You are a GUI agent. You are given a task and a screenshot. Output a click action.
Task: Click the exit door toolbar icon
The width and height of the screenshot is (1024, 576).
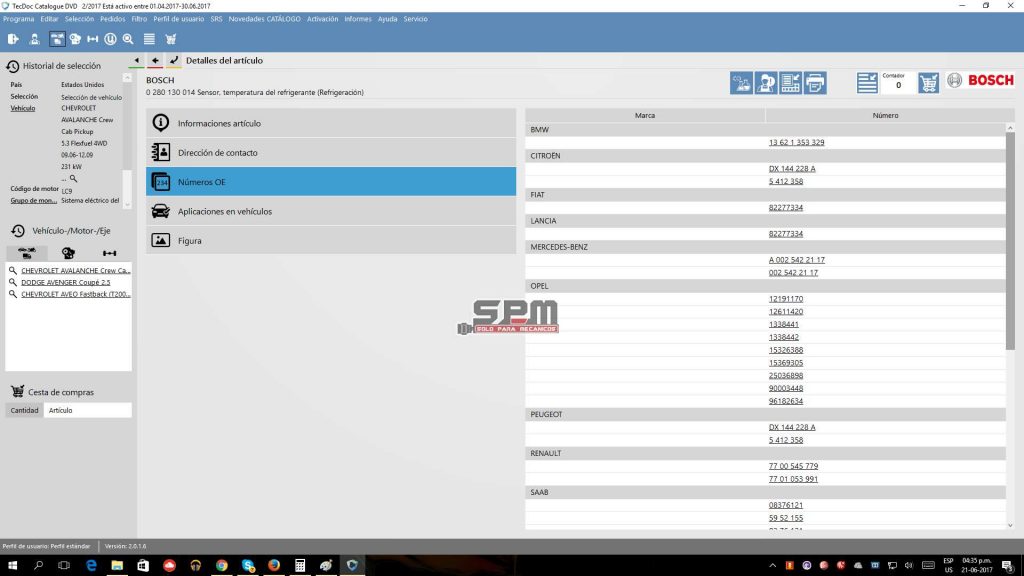pos(12,39)
